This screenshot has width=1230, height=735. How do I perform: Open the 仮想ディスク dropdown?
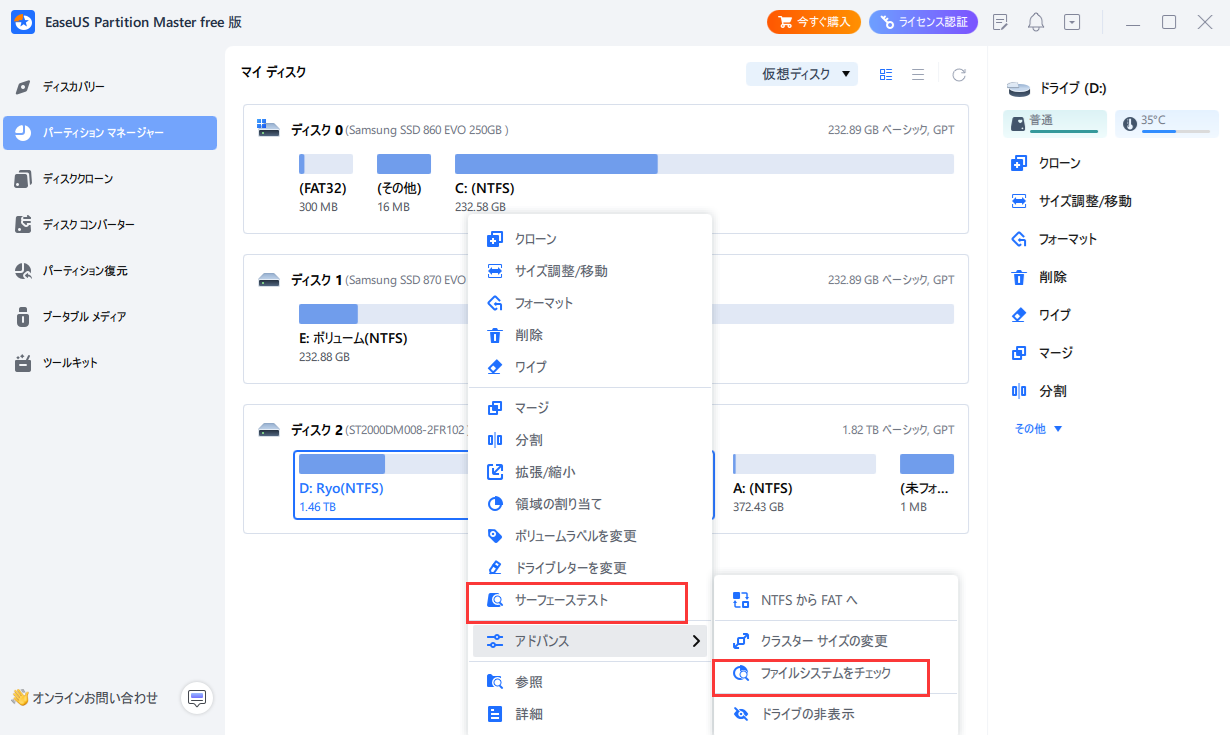[801, 74]
